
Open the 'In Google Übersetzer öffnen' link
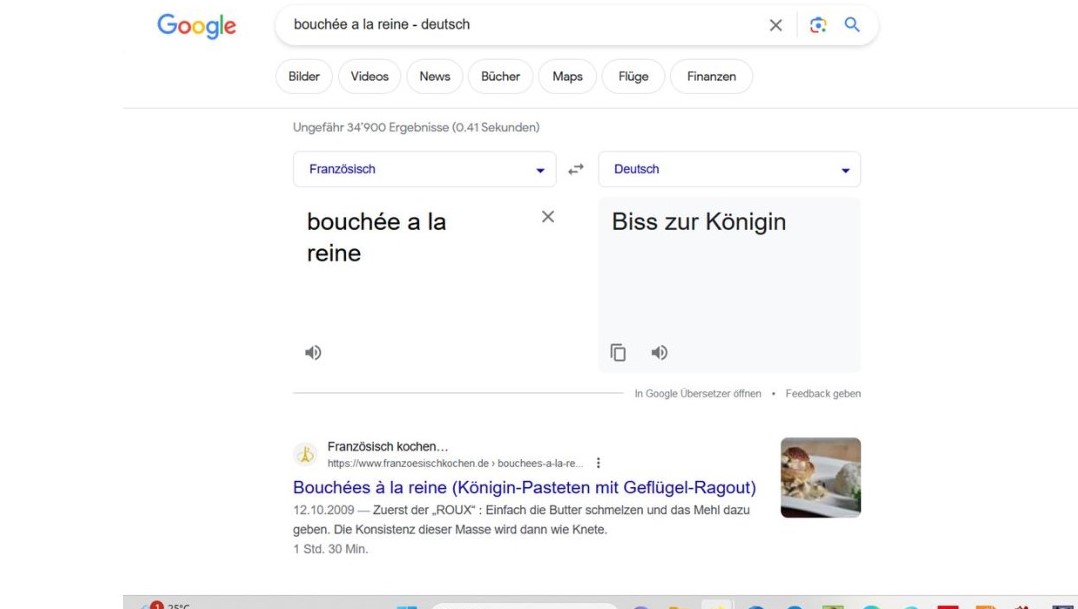[x=697, y=394]
